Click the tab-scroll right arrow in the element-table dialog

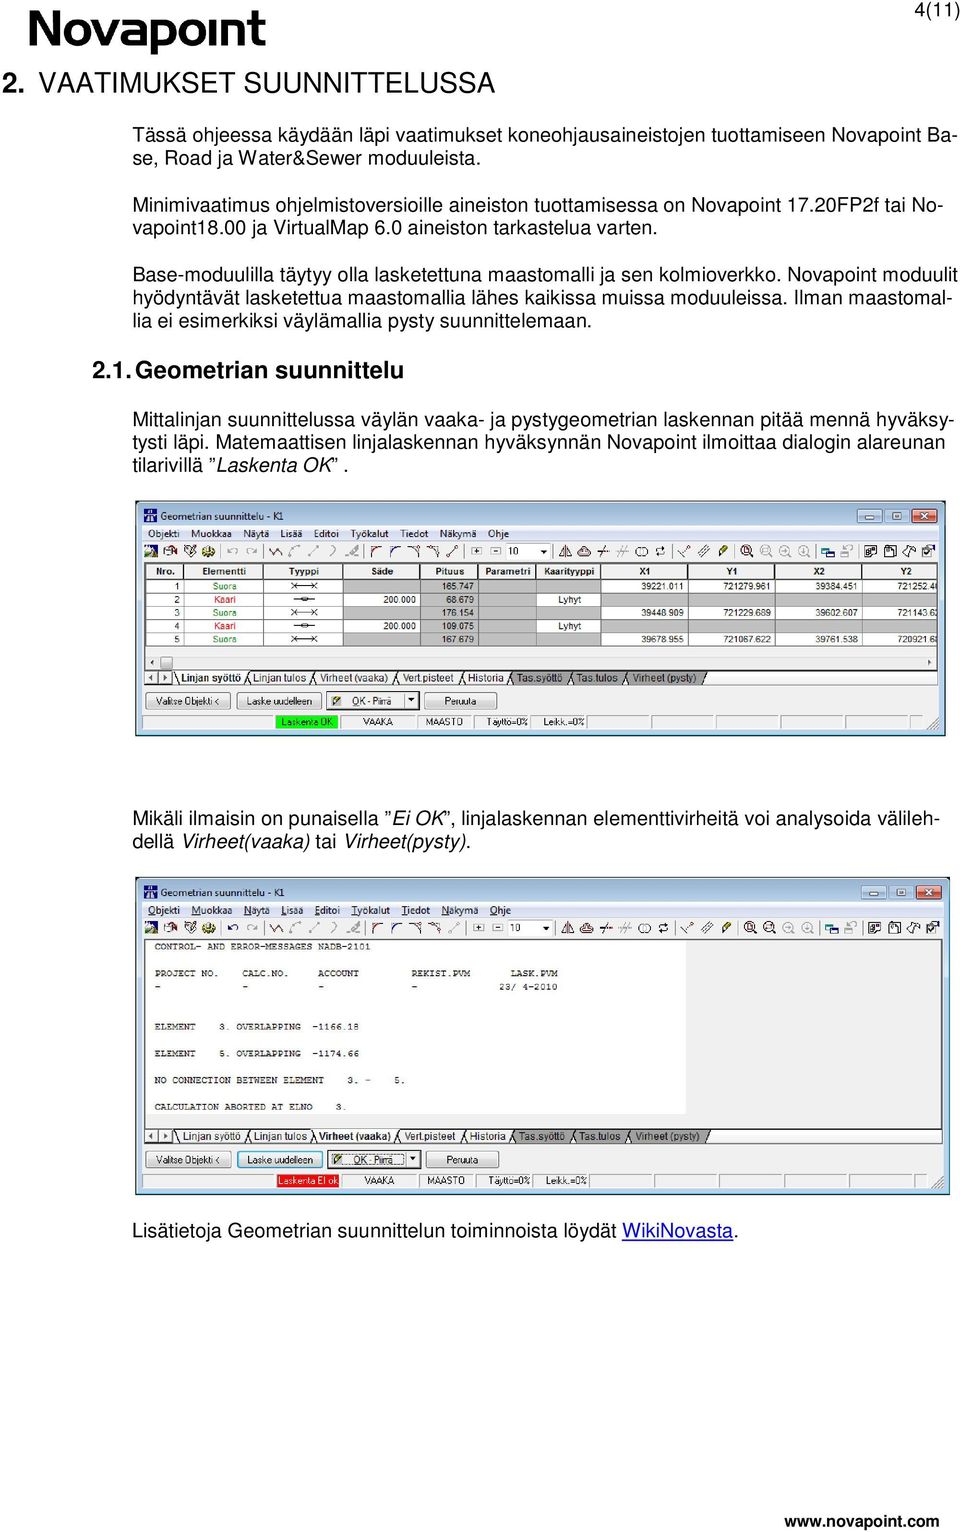coord(165,678)
